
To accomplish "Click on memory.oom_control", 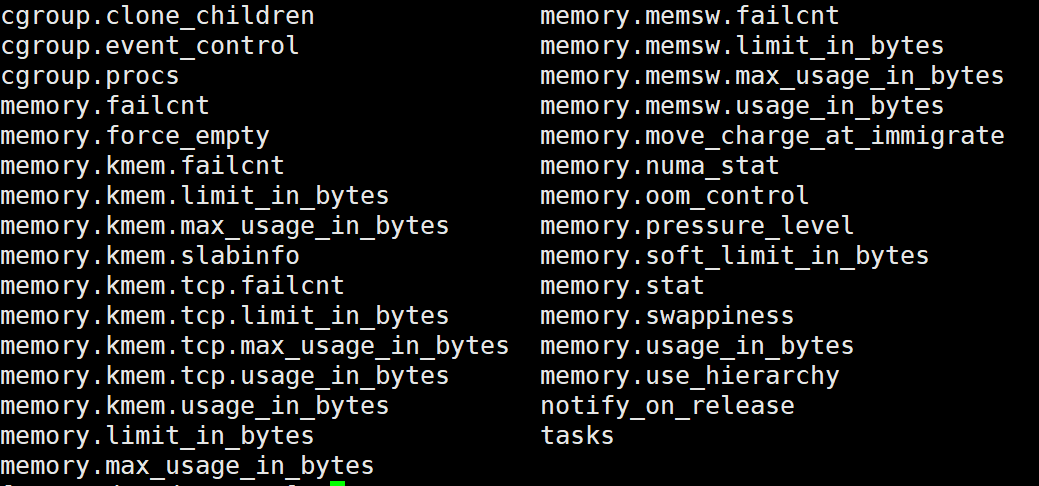I will coord(675,196).
